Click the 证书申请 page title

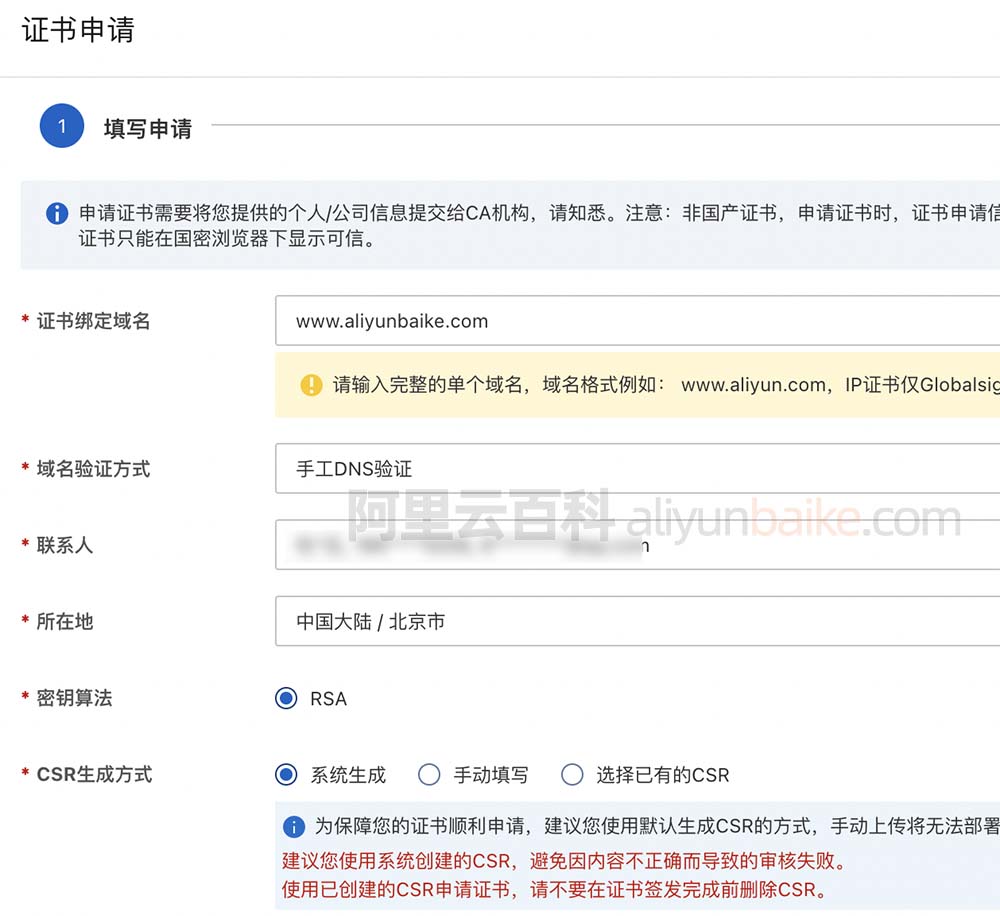tap(78, 30)
